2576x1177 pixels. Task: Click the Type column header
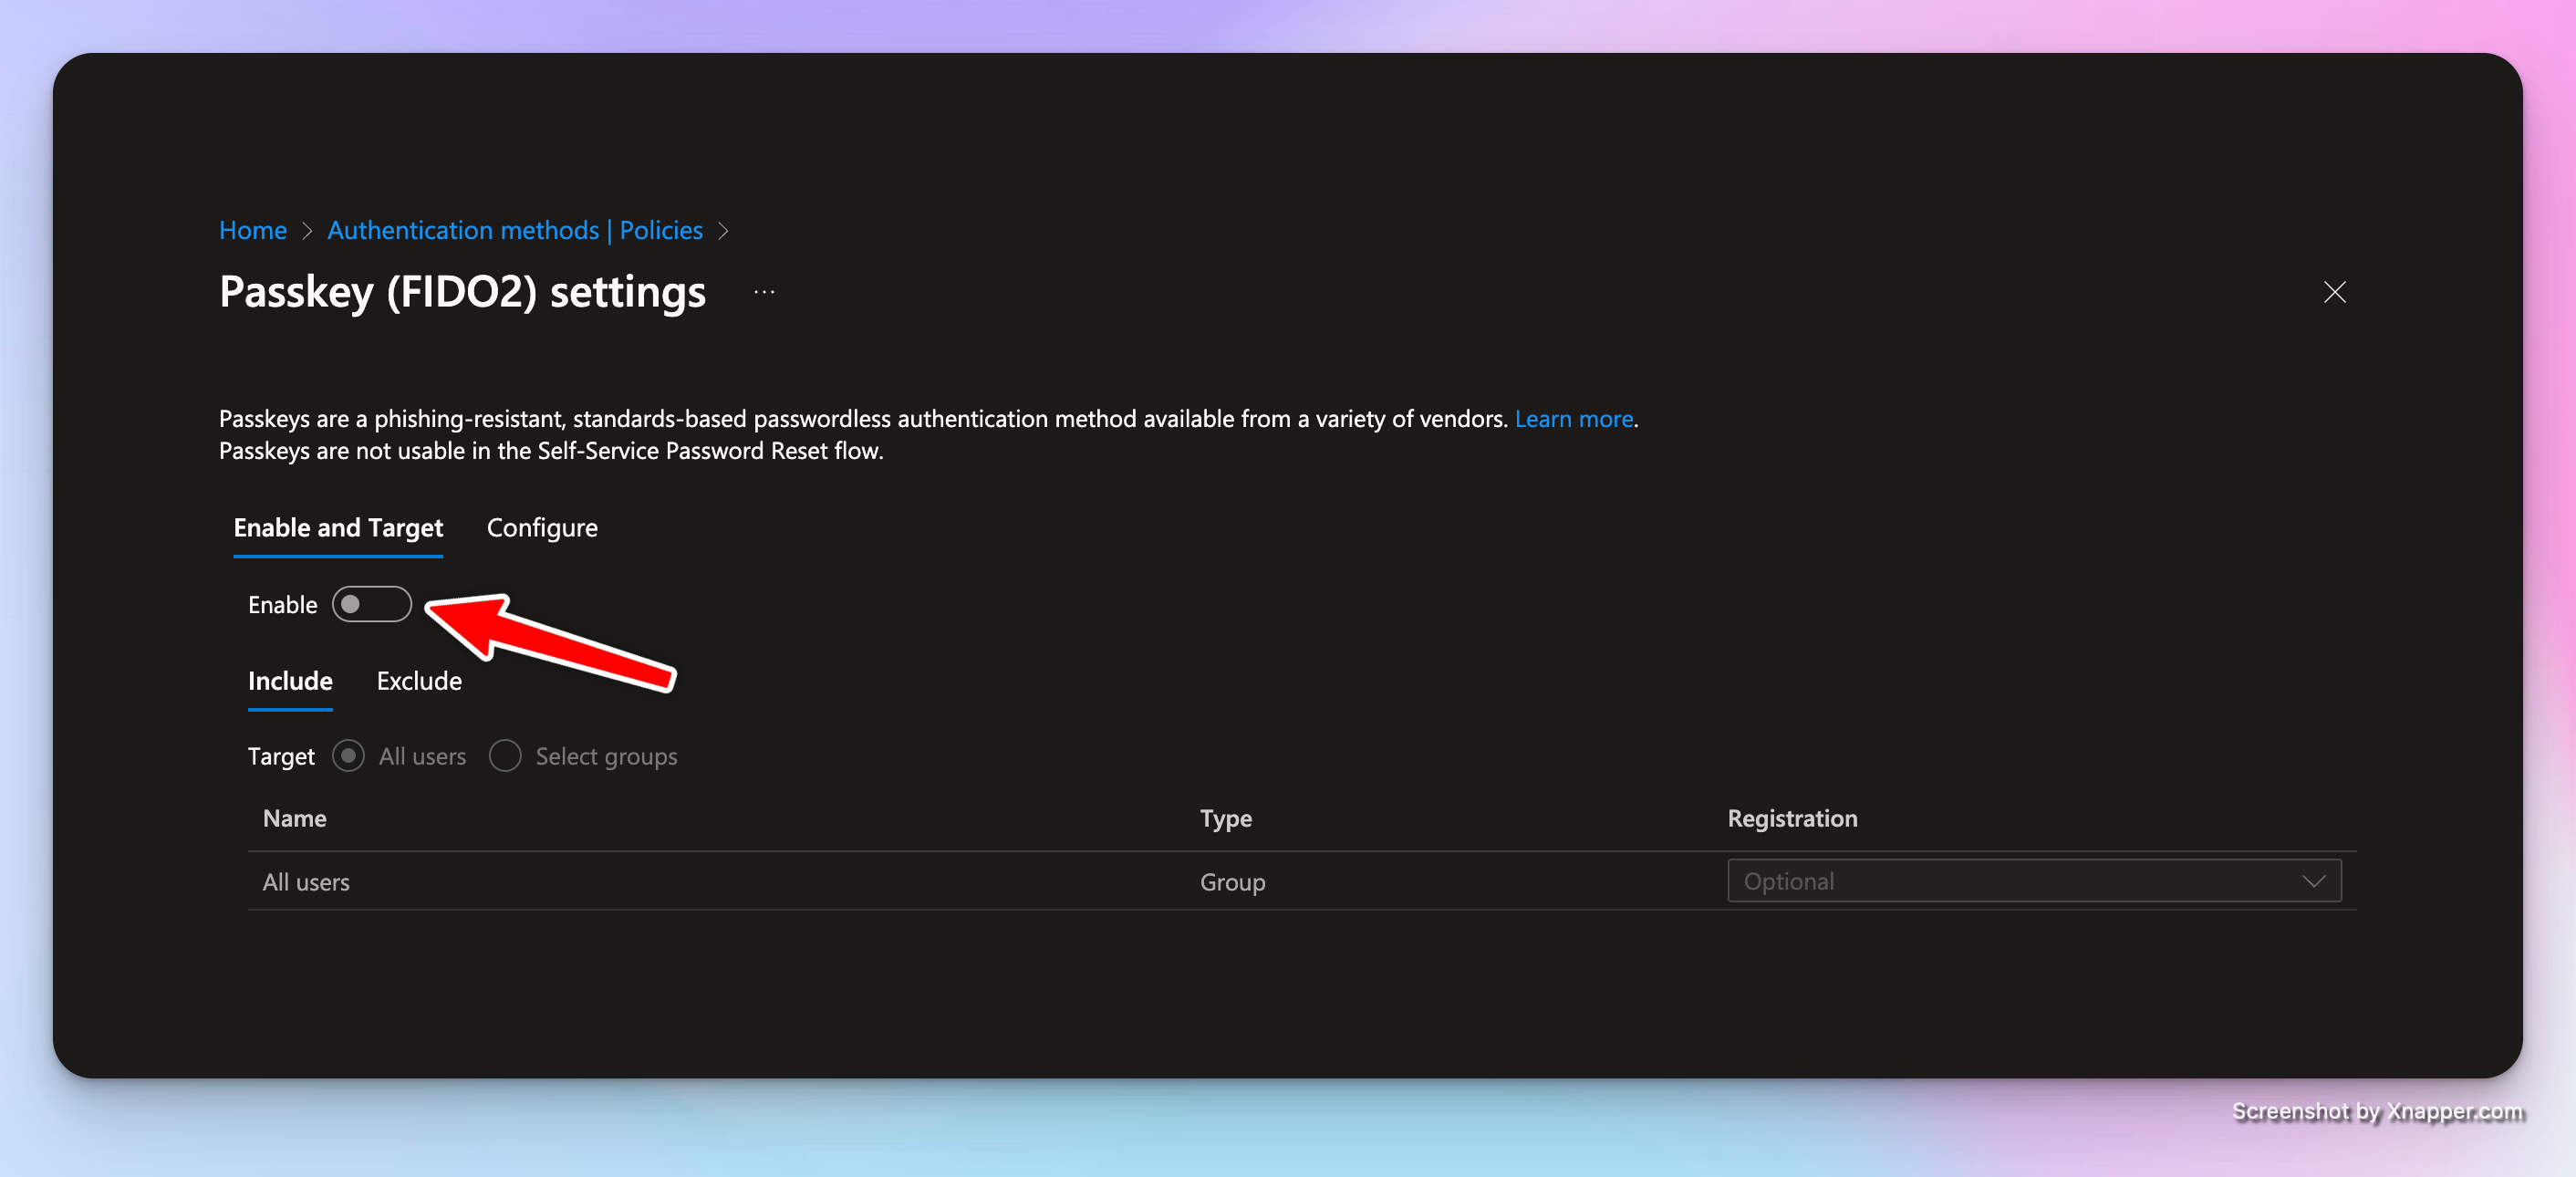click(x=1225, y=818)
